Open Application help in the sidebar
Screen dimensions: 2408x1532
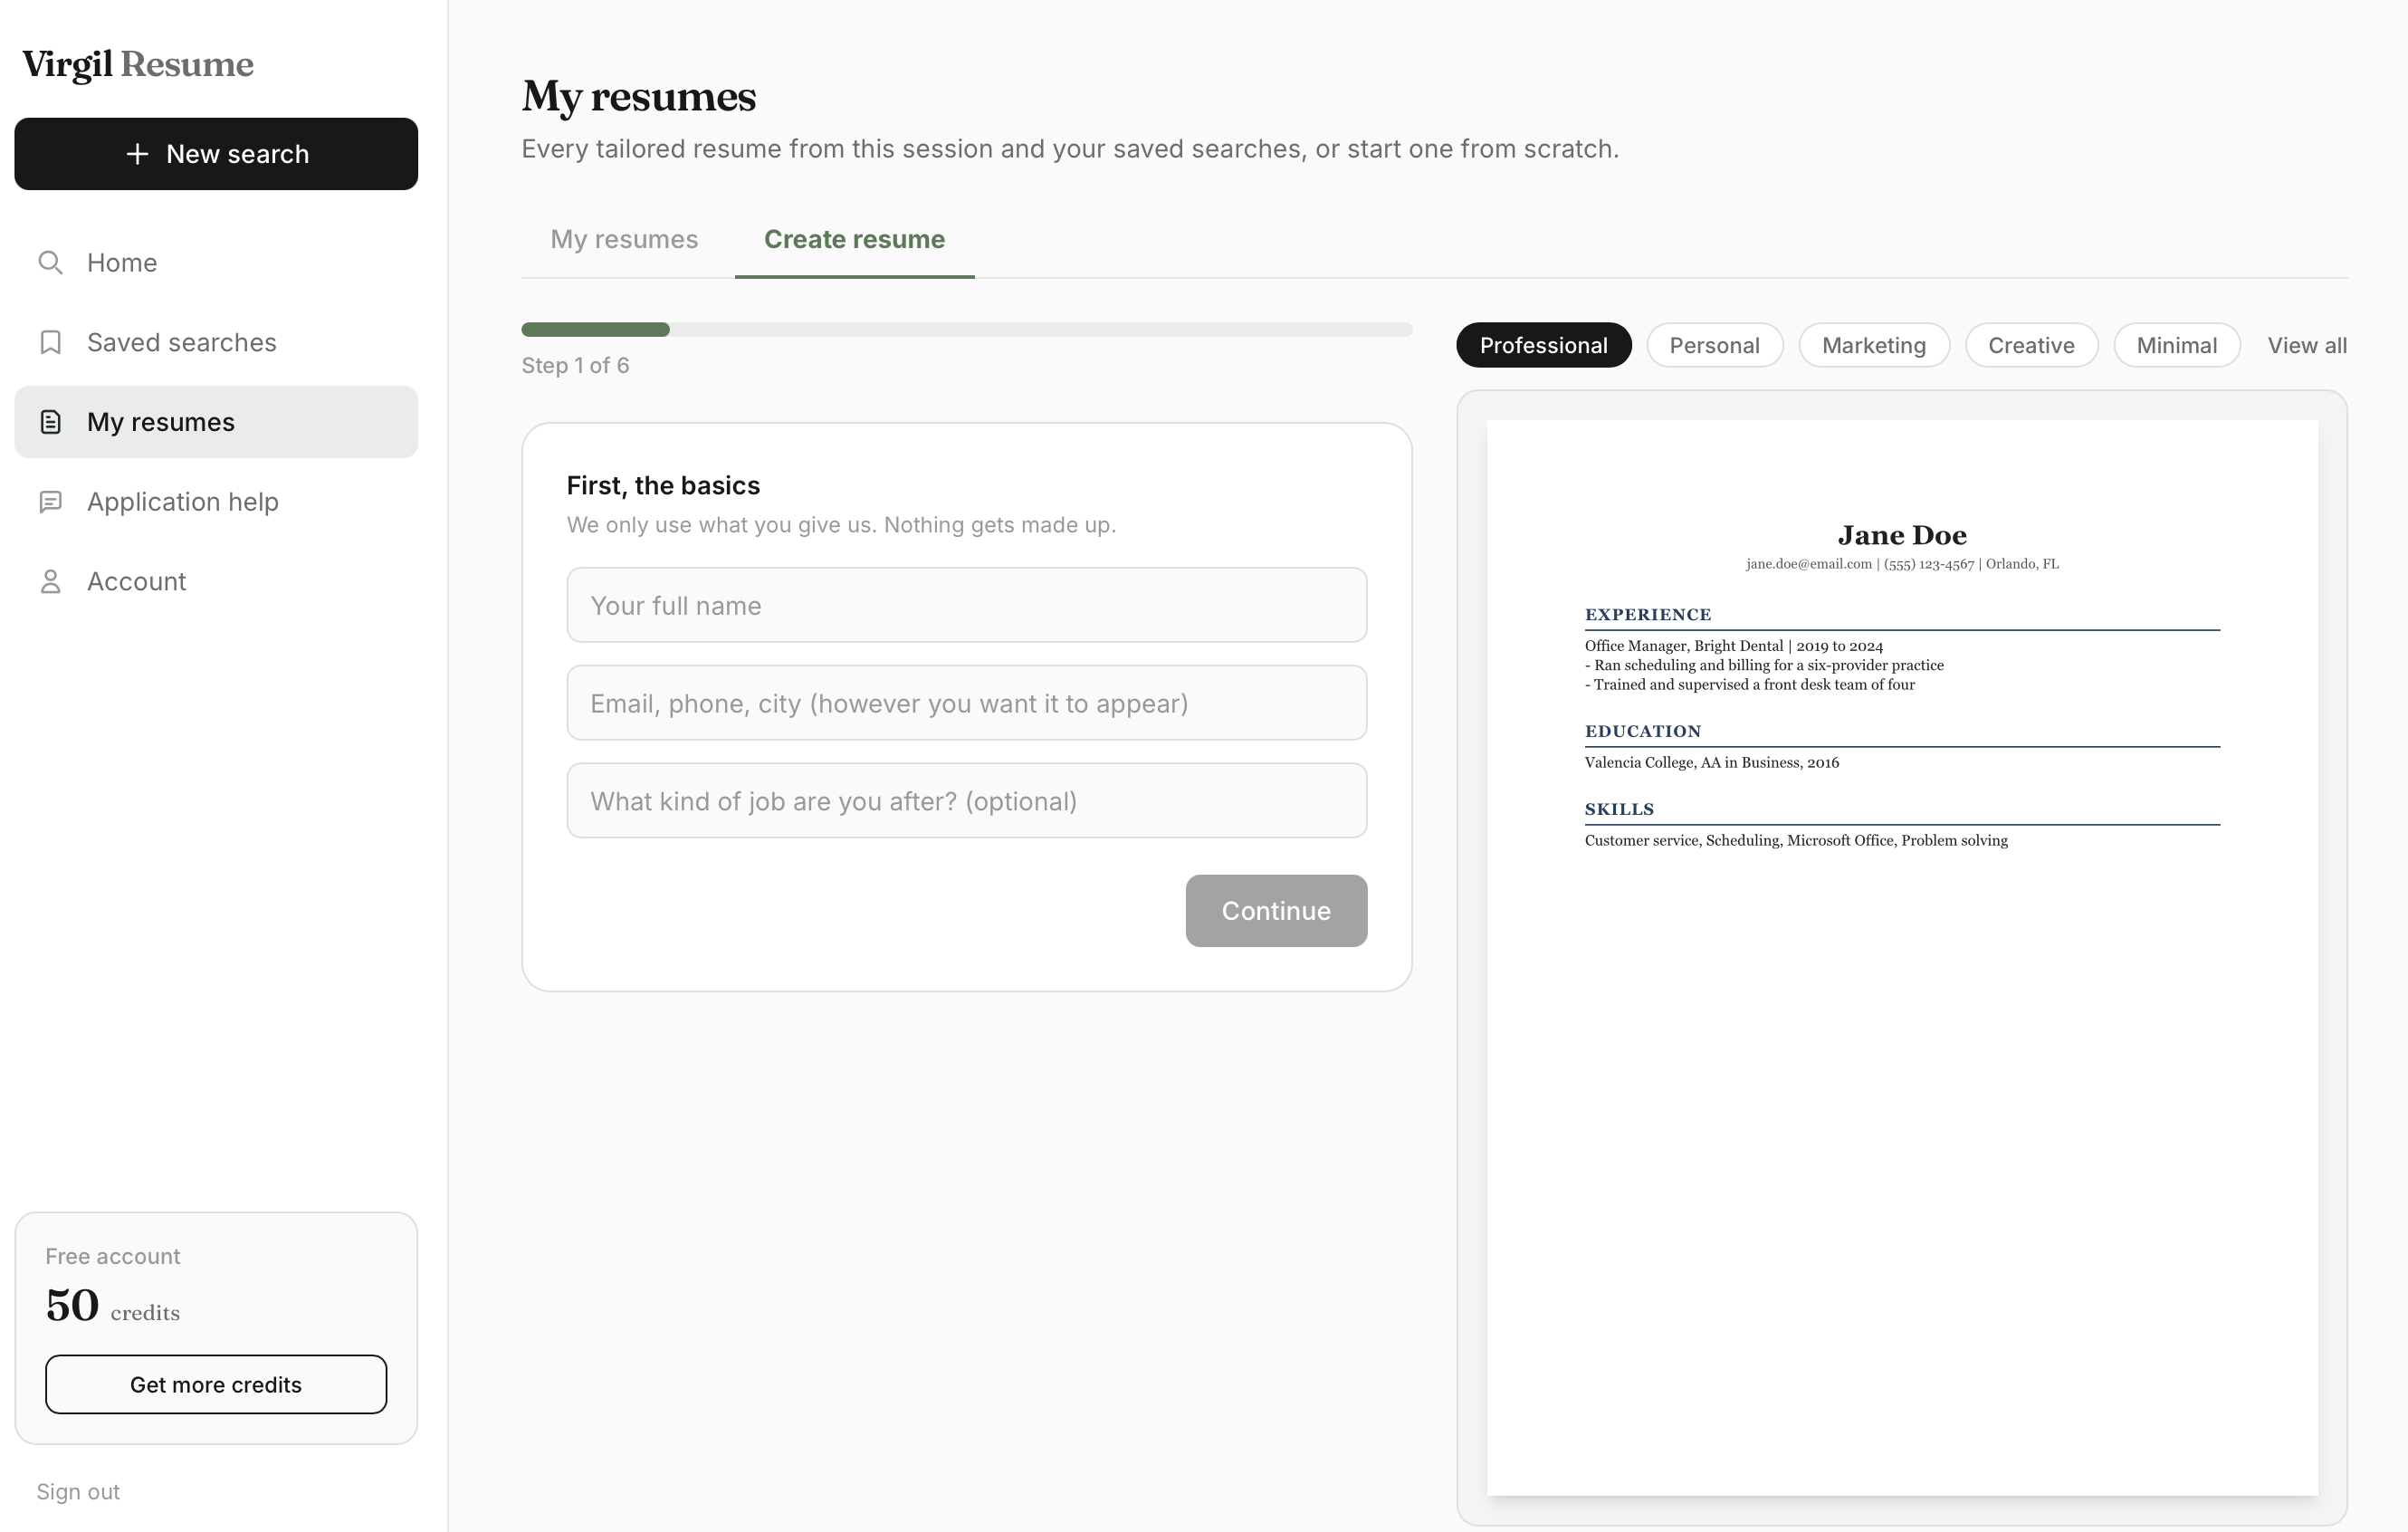click(216, 501)
